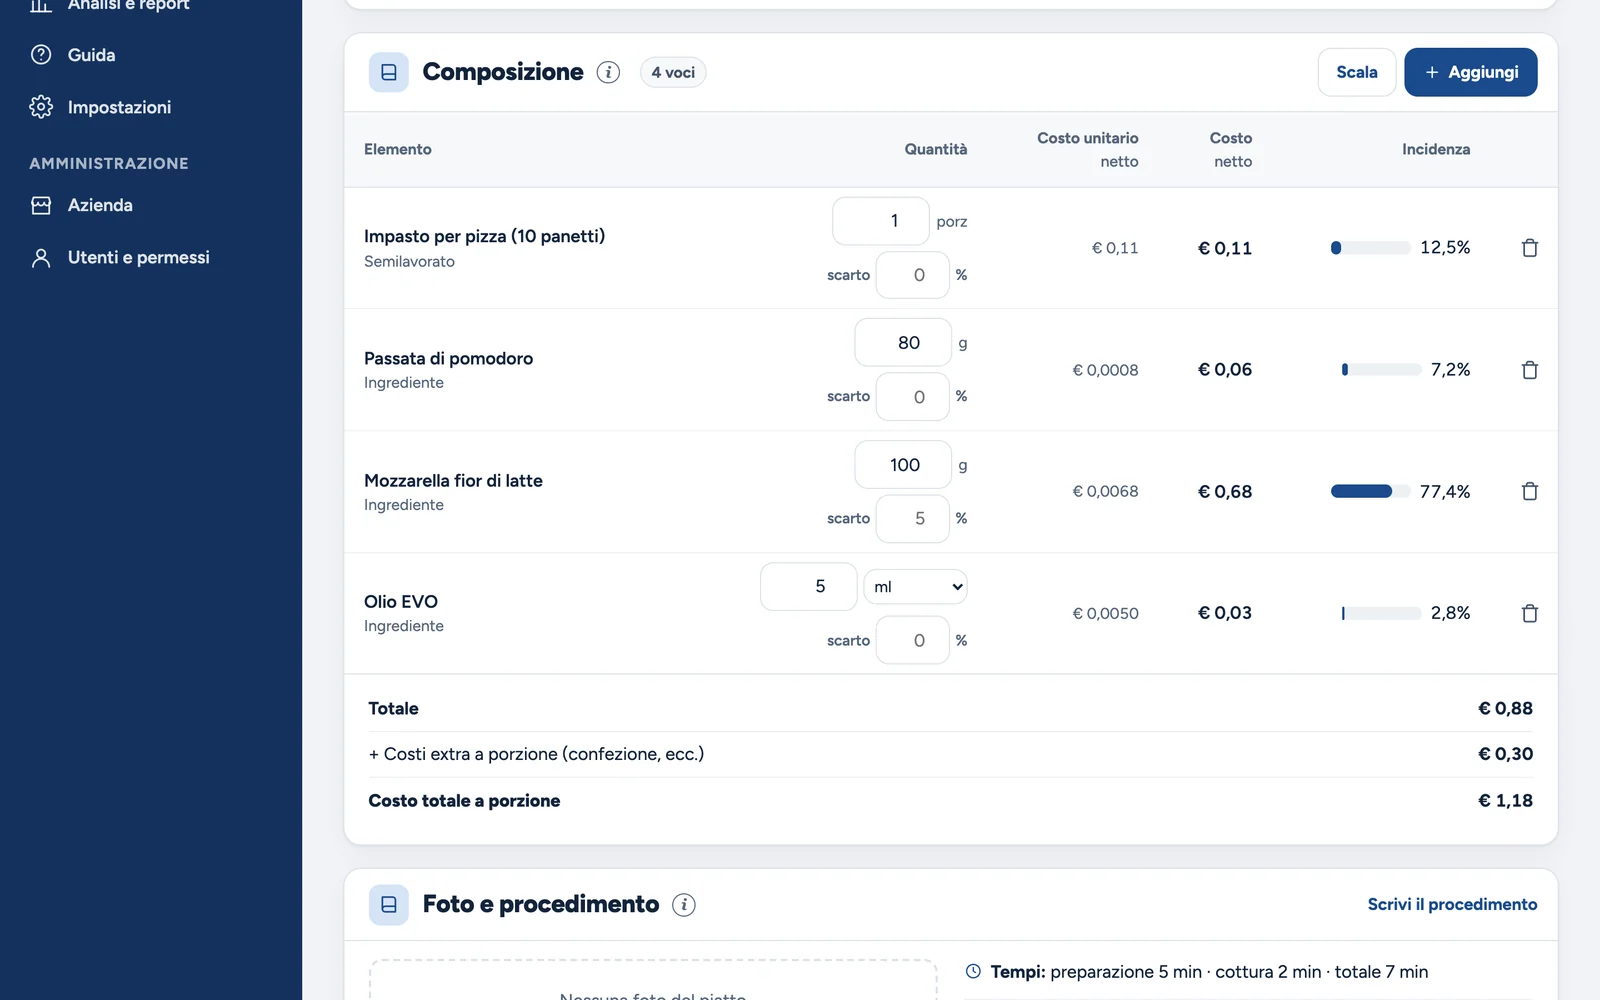Image resolution: width=1600 pixels, height=1000 pixels.
Task: Delete Passata di pomodoro row
Action: [1530, 370]
